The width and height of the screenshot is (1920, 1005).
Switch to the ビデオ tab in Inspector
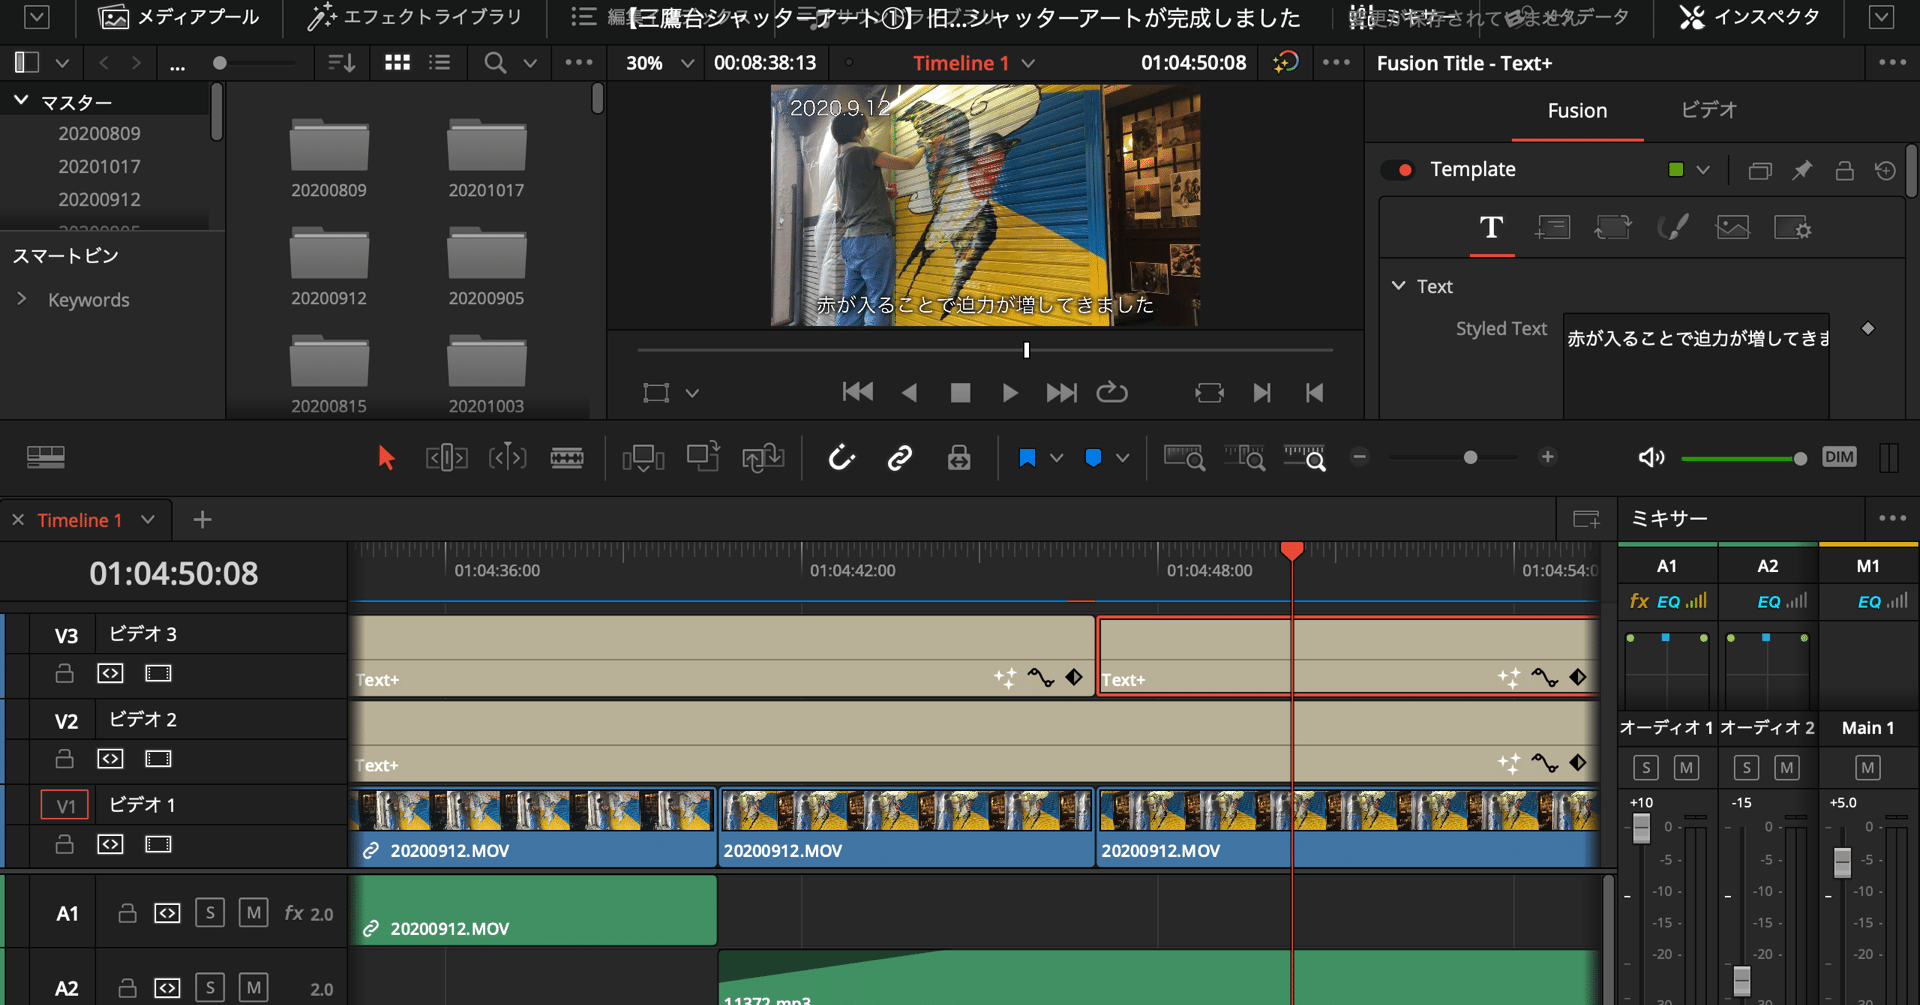tap(1708, 111)
